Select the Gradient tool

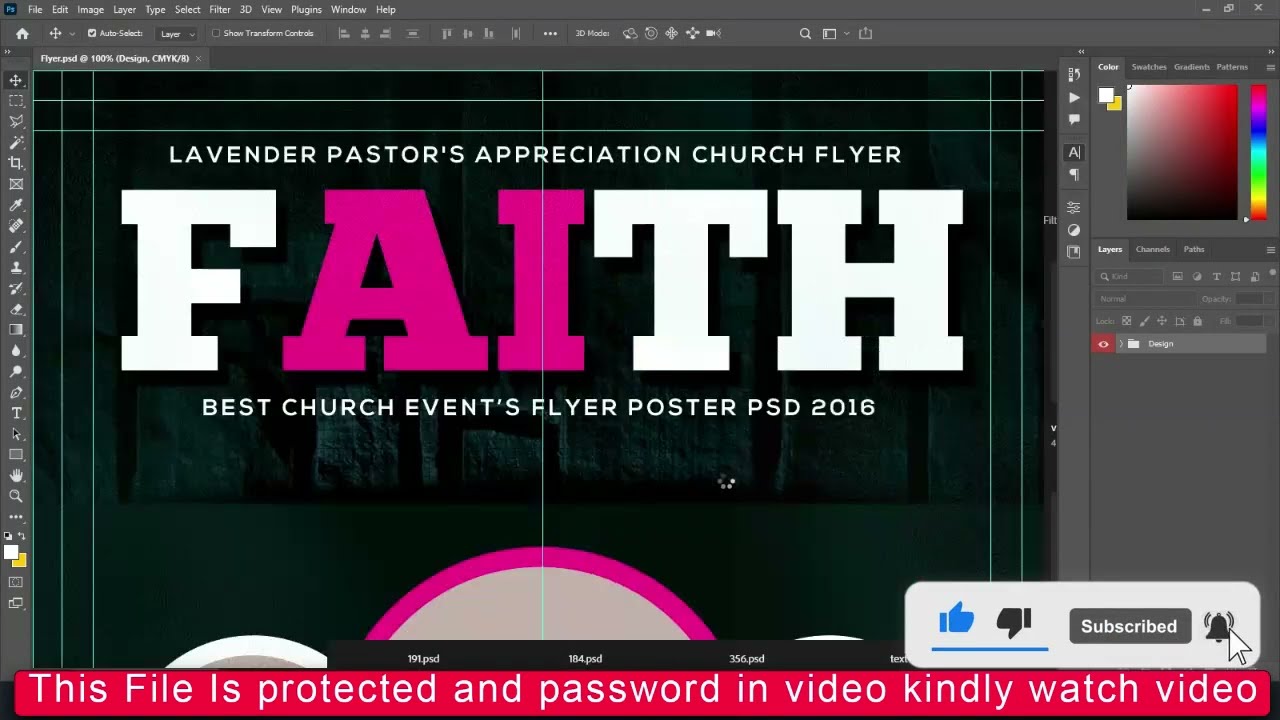[16, 330]
